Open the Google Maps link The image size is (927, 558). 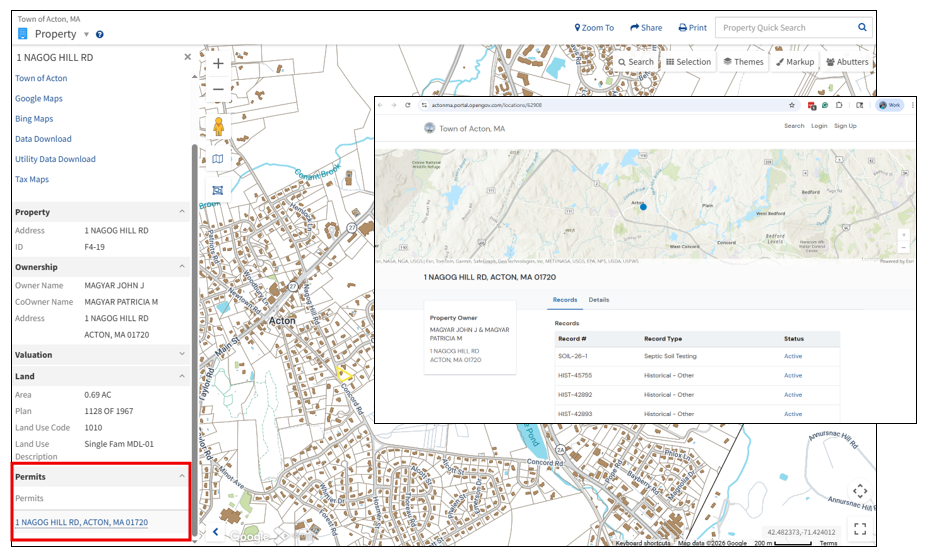tap(39, 98)
